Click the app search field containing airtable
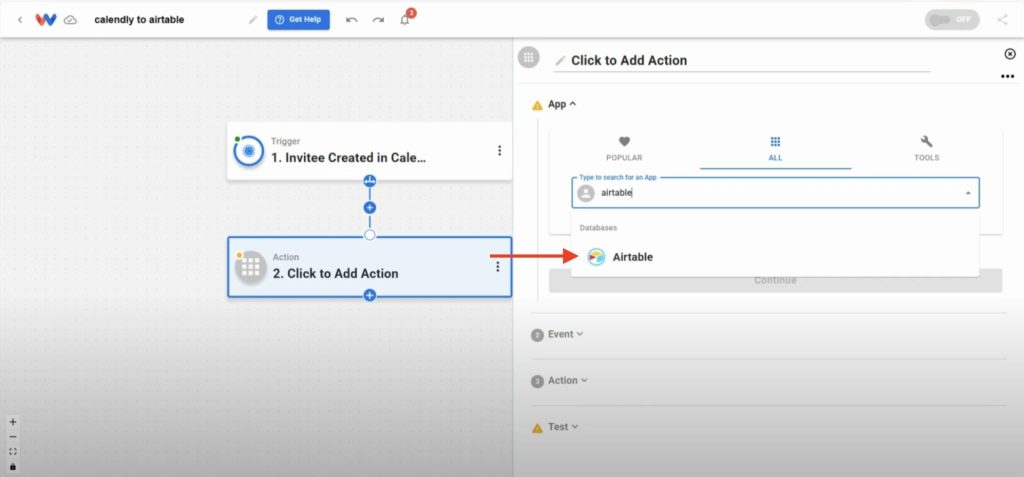 [775, 193]
